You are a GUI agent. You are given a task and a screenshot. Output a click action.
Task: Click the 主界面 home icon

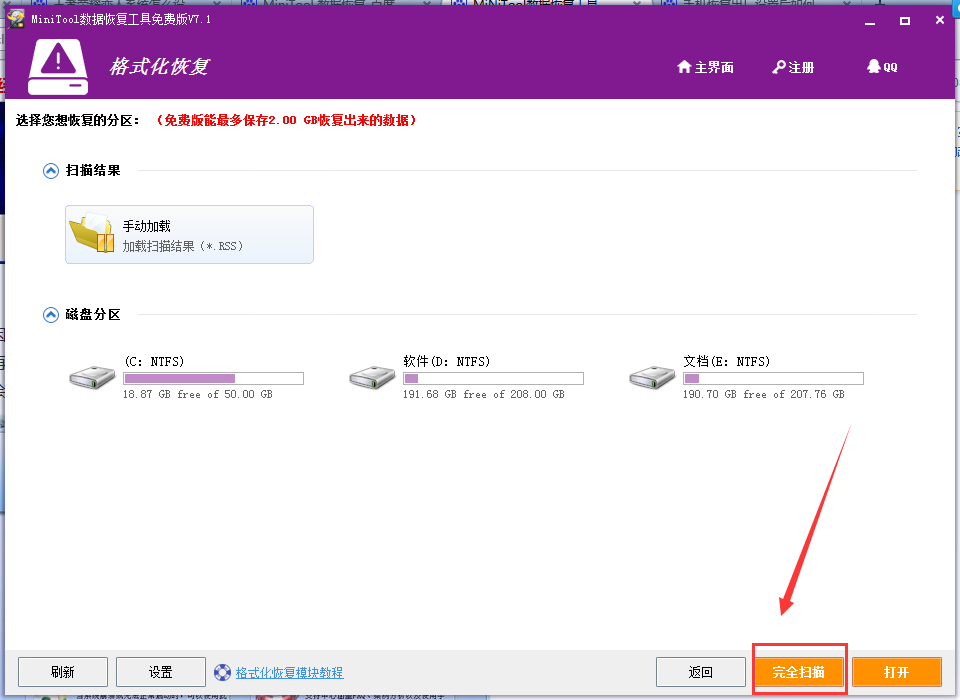point(684,67)
